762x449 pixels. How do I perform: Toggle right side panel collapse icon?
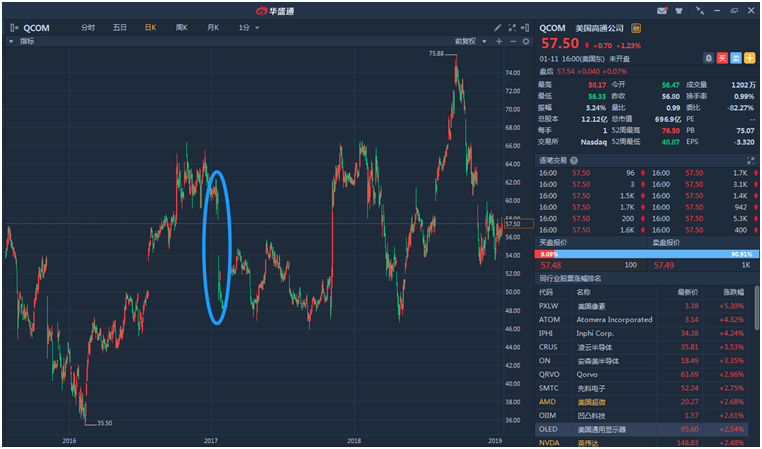526,27
